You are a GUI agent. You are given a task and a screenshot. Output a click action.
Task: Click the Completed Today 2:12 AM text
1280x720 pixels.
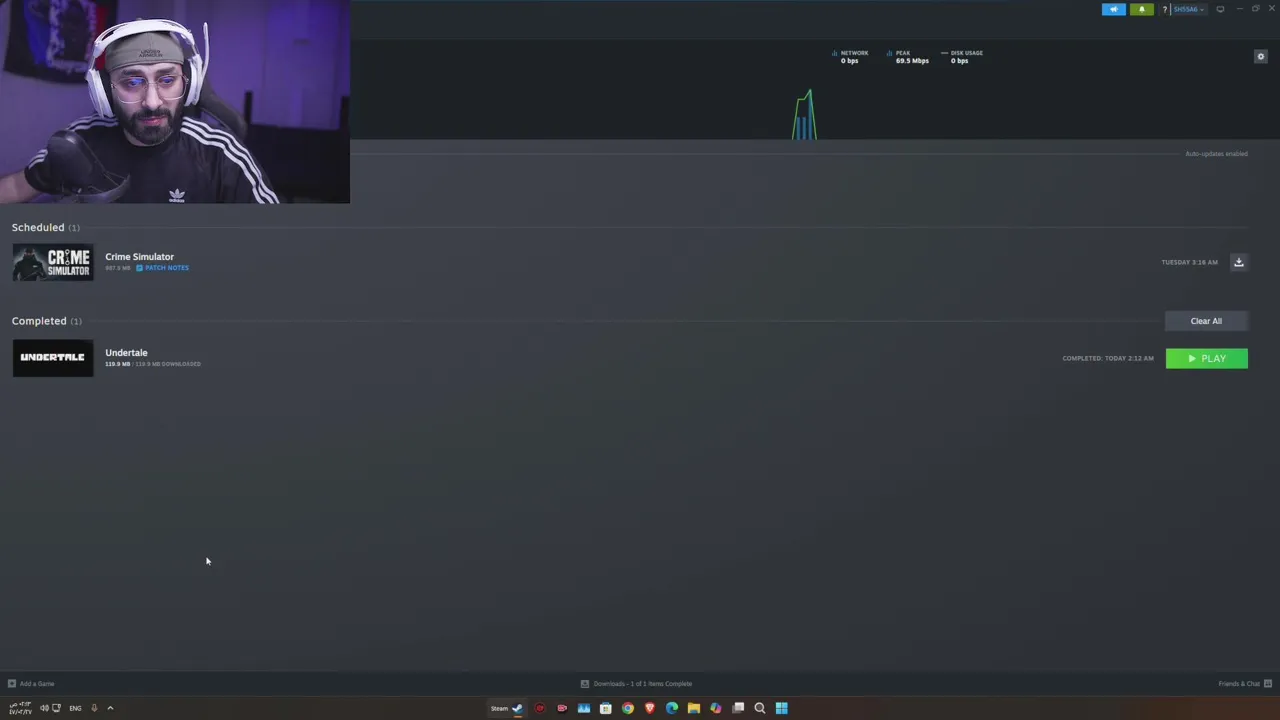1108,358
